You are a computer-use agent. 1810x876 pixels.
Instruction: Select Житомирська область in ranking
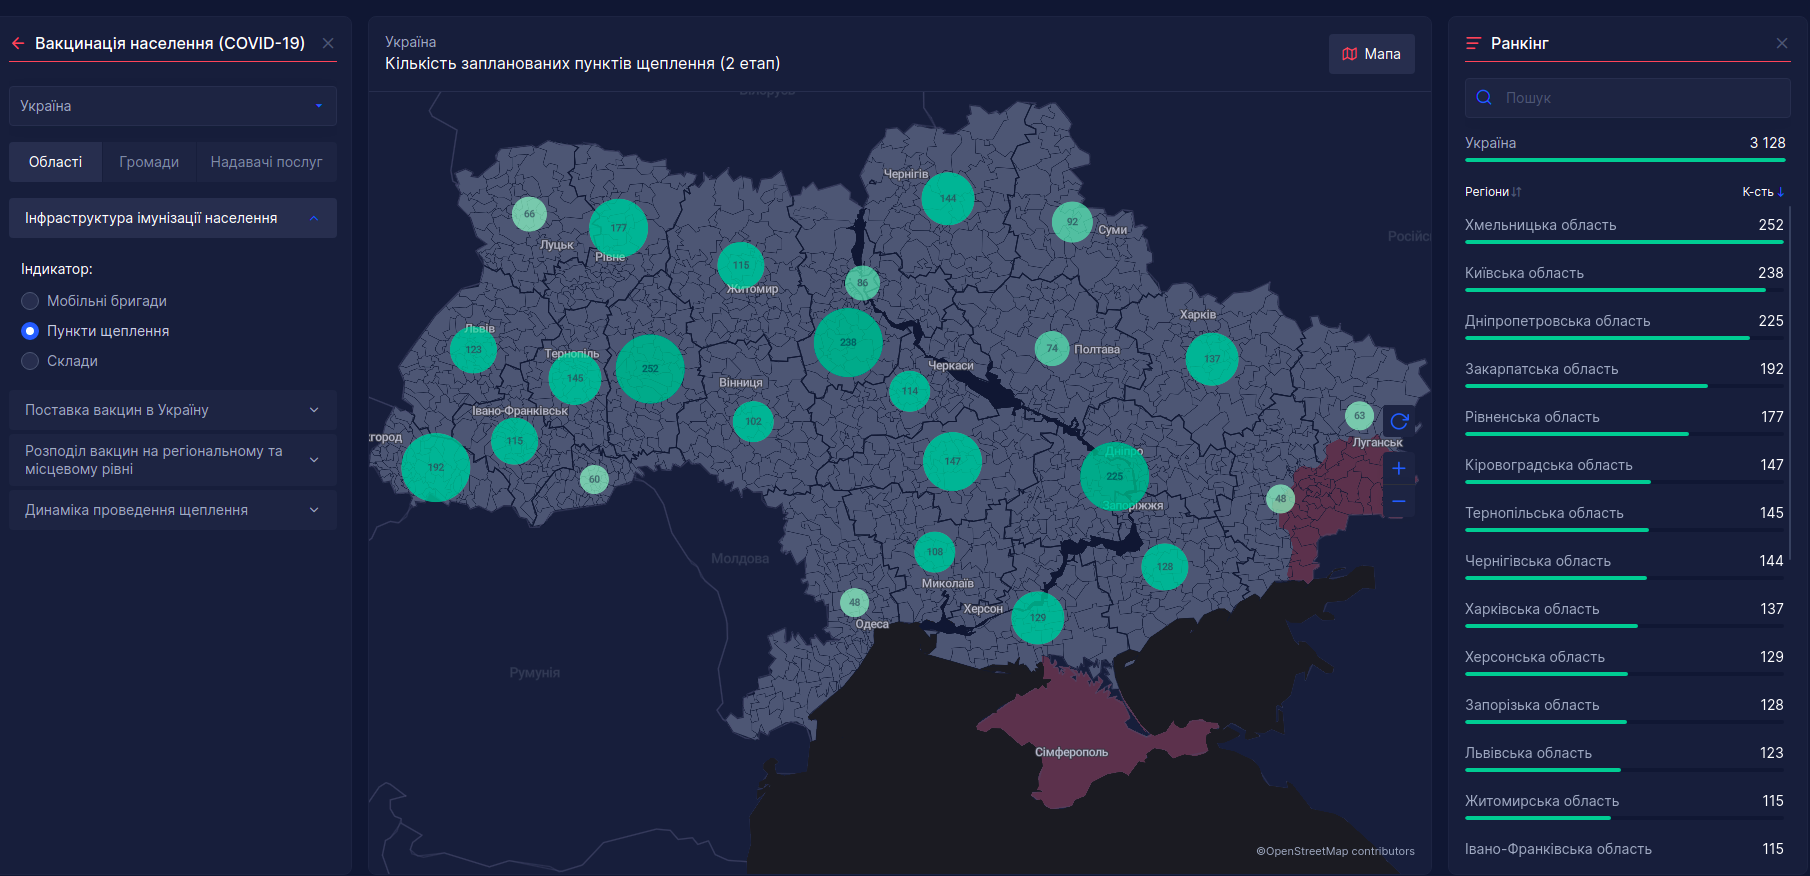coord(1625,805)
